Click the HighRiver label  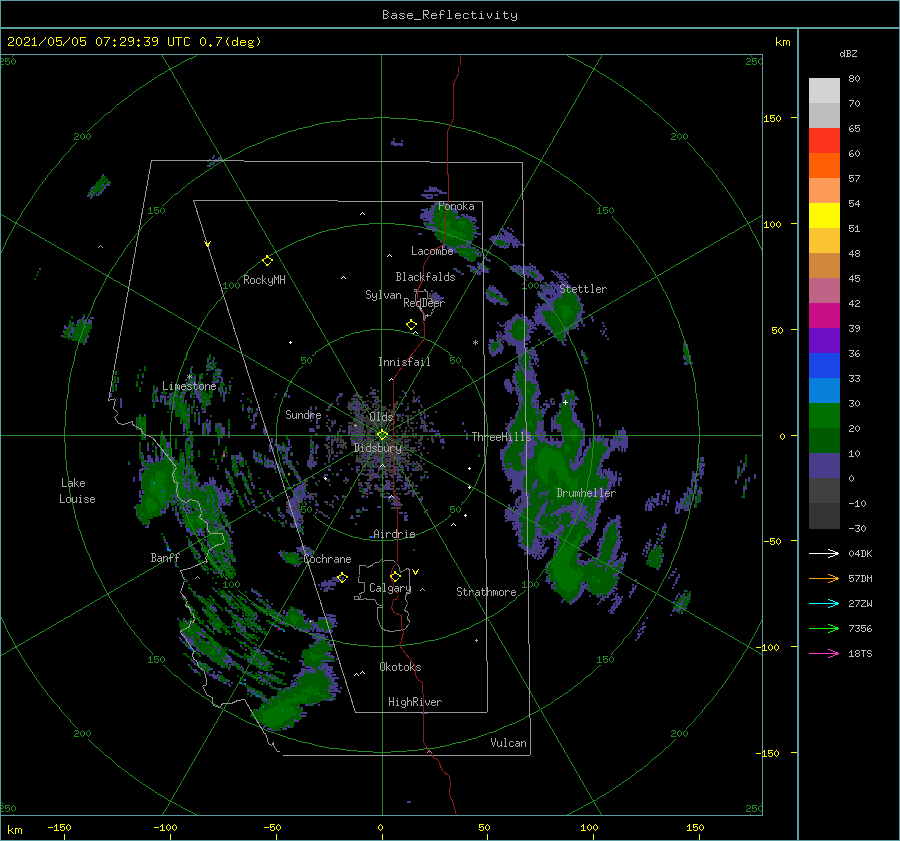coord(415,702)
